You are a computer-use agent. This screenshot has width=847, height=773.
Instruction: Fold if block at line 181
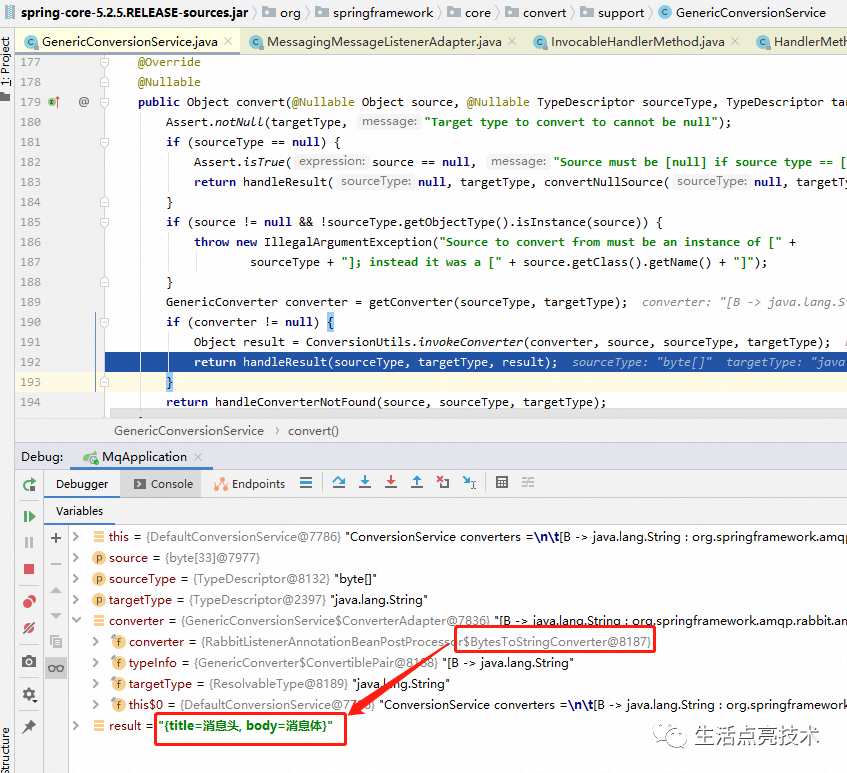tap(104, 142)
